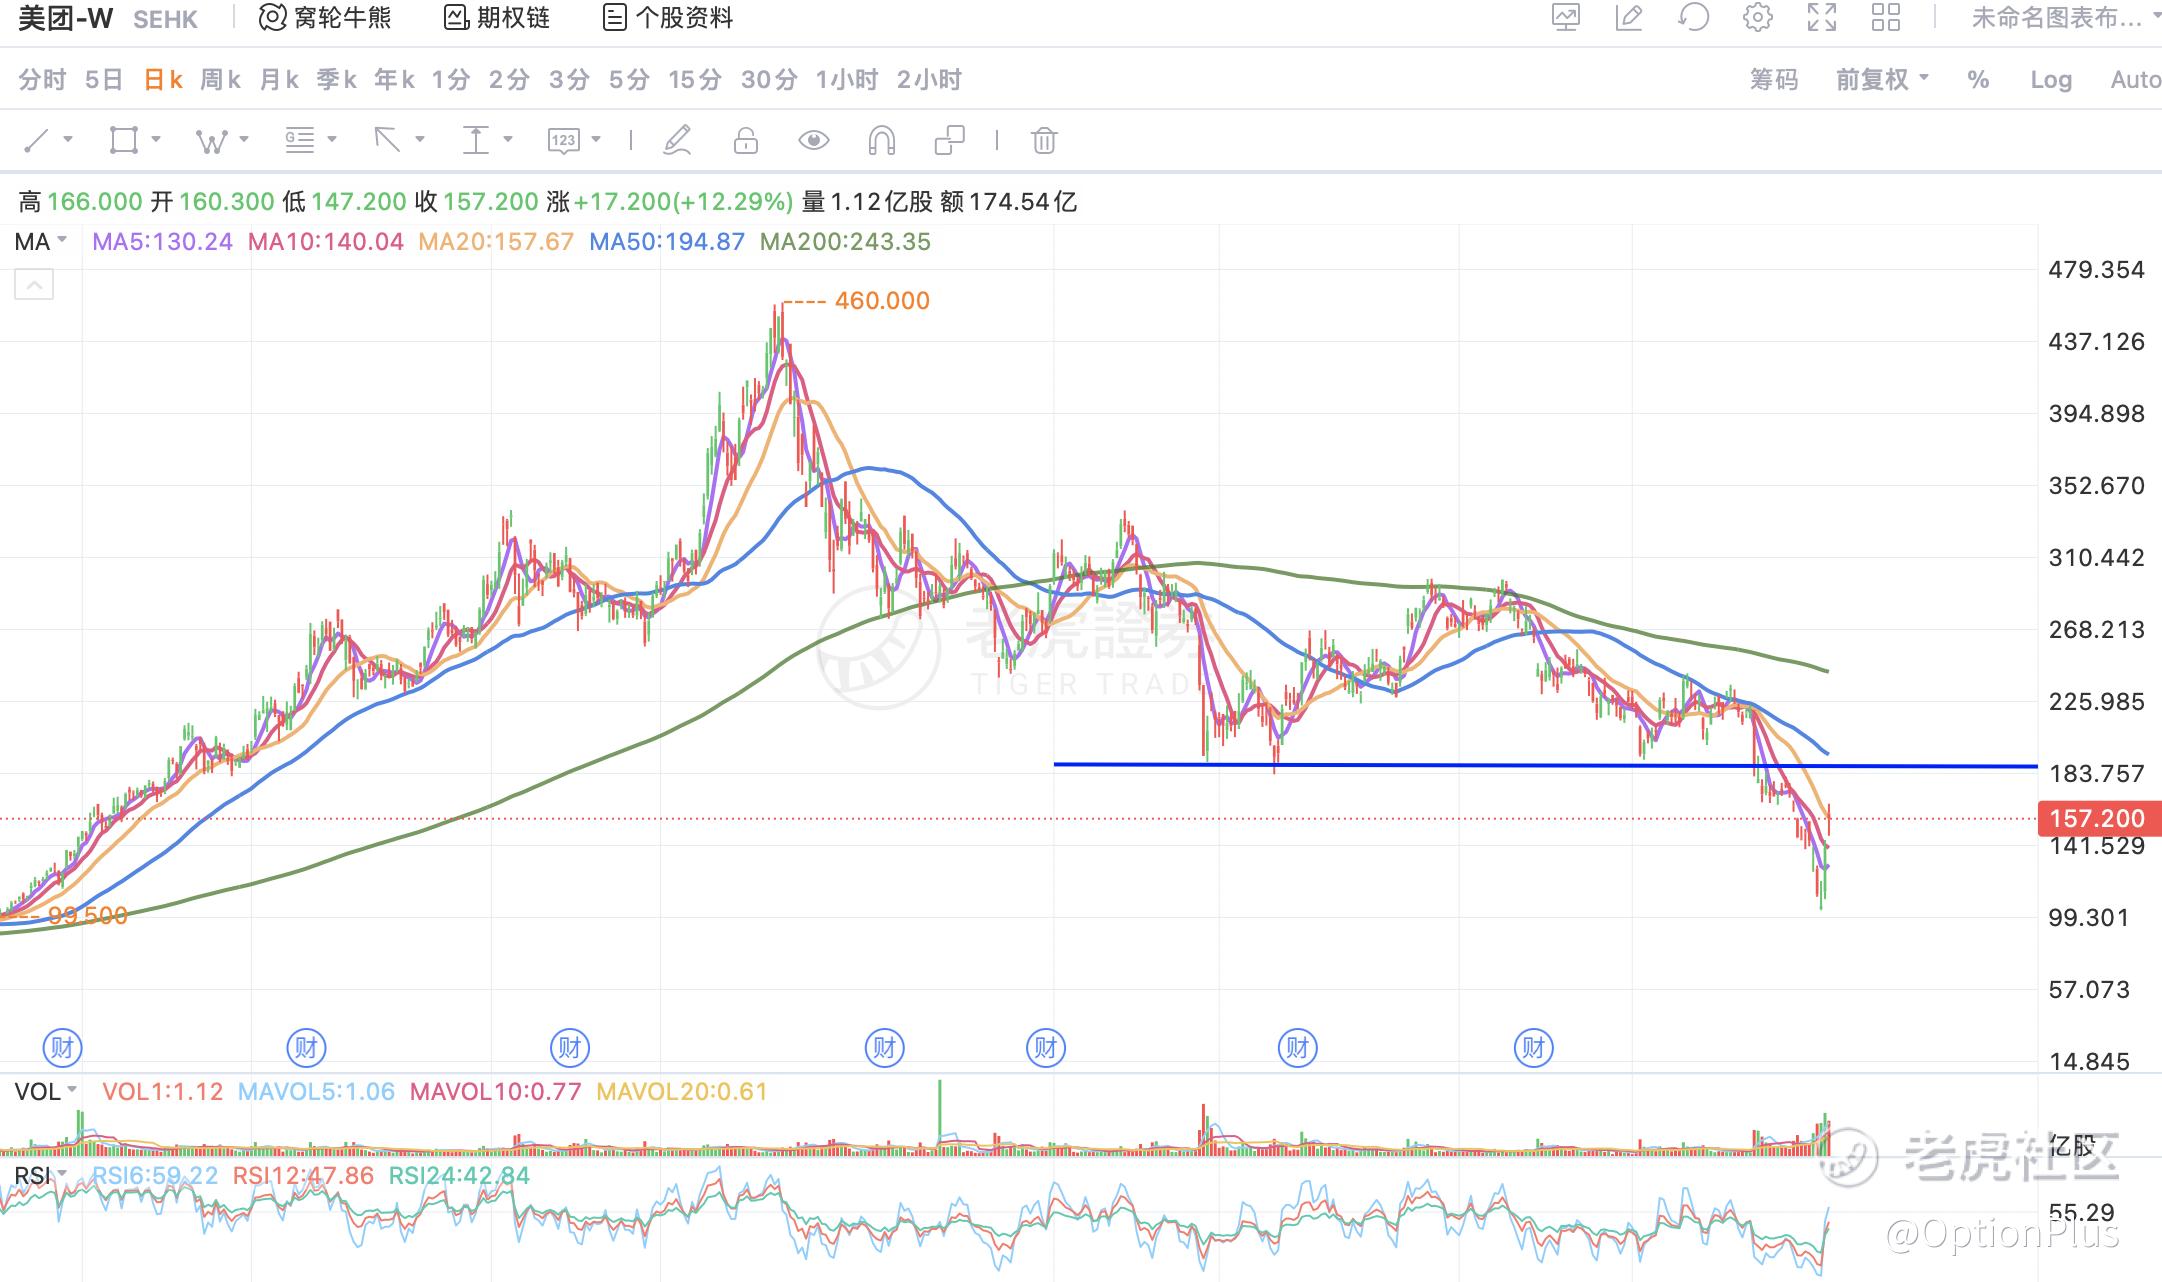The width and height of the screenshot is (2162, 1282).
Task: Click the 美团-W stock name
Action: [66, 18]
